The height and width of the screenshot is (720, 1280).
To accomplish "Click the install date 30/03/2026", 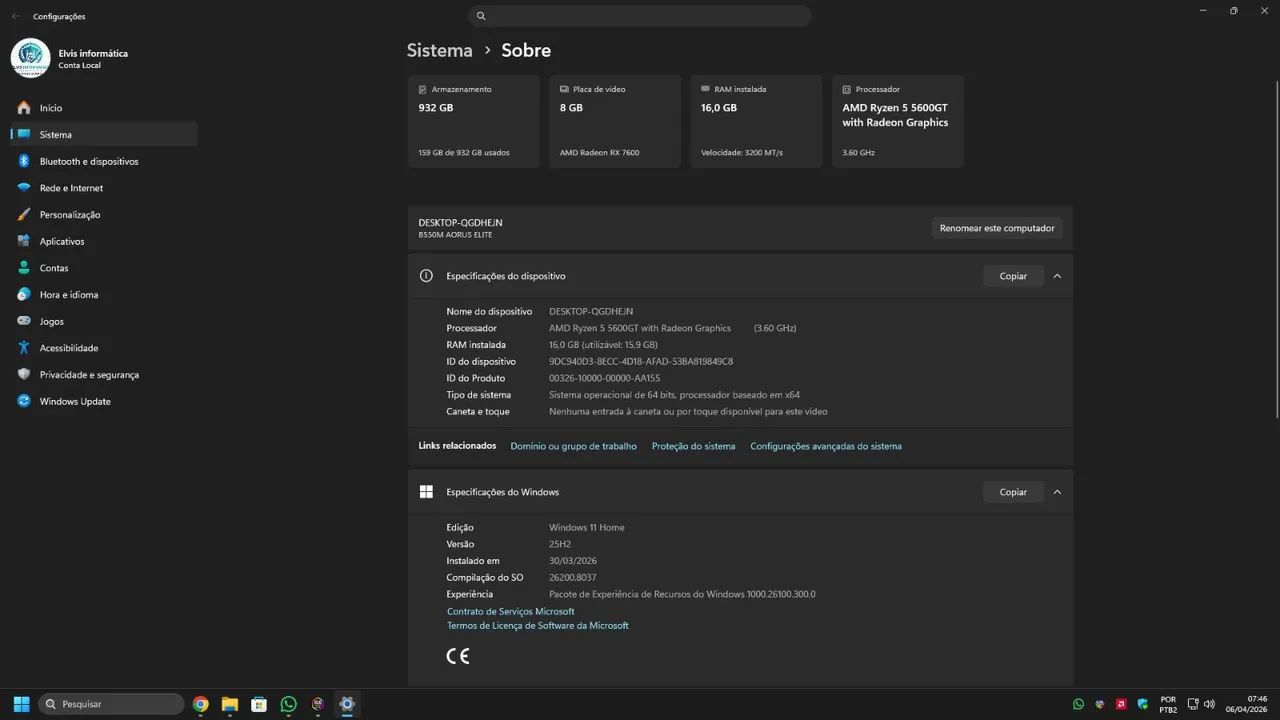I will tap(573, 561).
